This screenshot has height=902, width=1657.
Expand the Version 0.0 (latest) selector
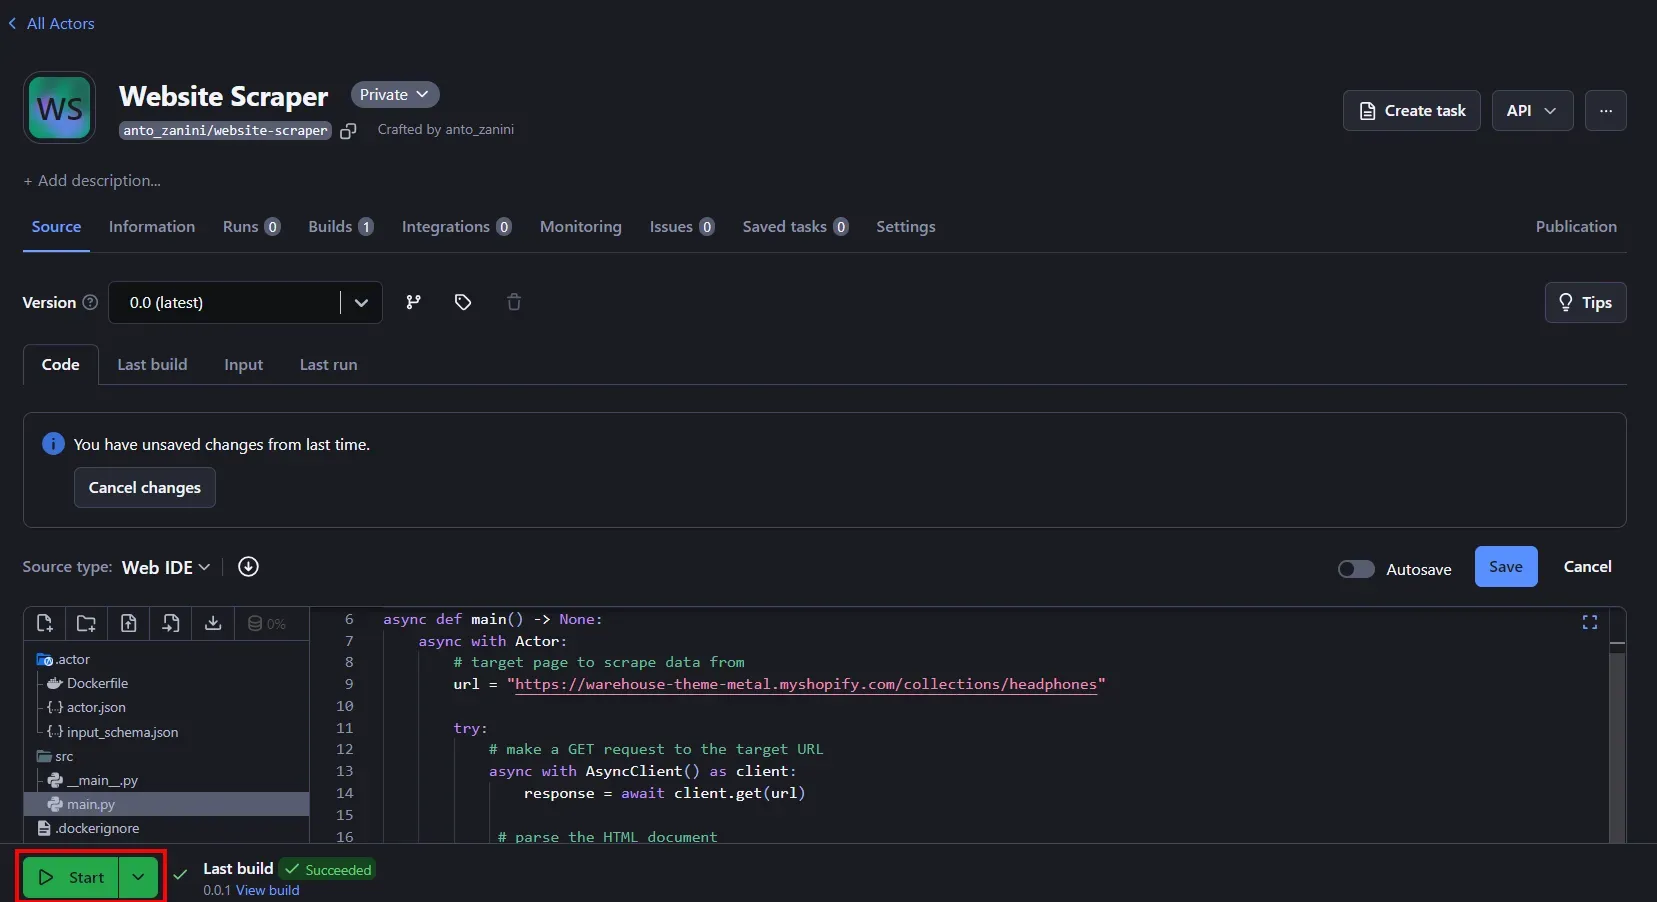(245, 302)
